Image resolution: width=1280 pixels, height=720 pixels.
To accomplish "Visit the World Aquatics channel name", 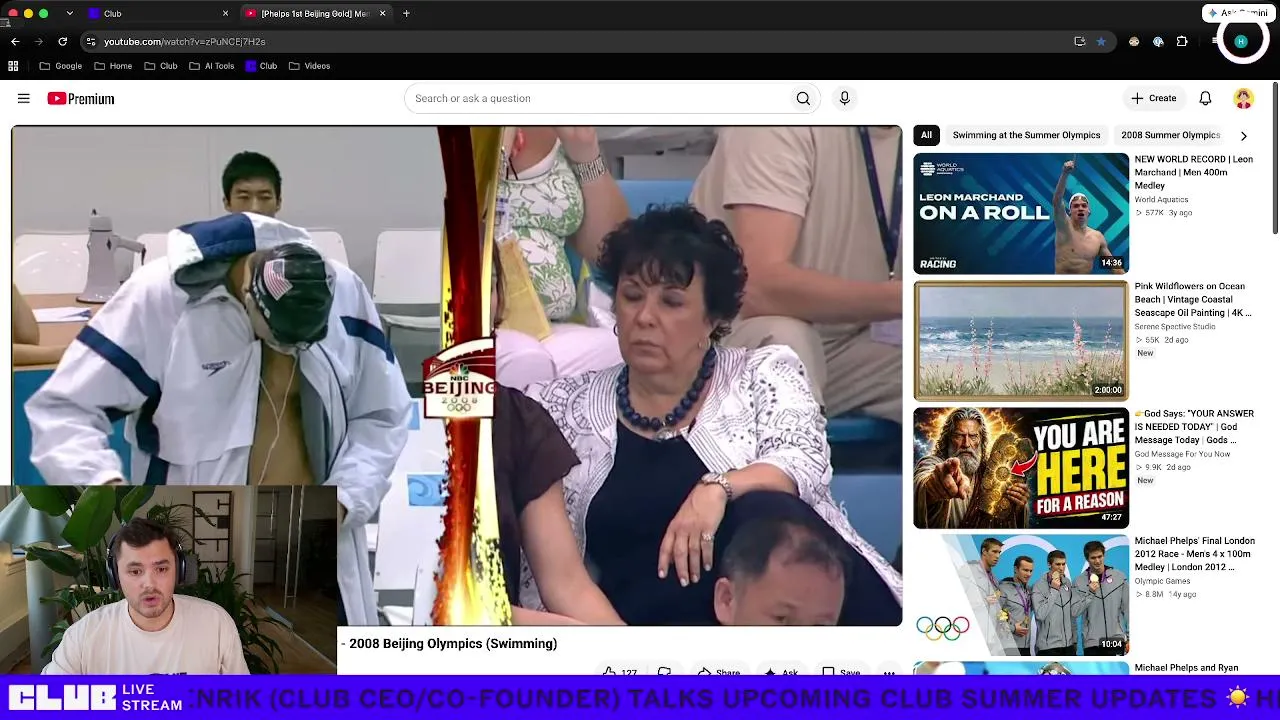I will coord(1161,199).
